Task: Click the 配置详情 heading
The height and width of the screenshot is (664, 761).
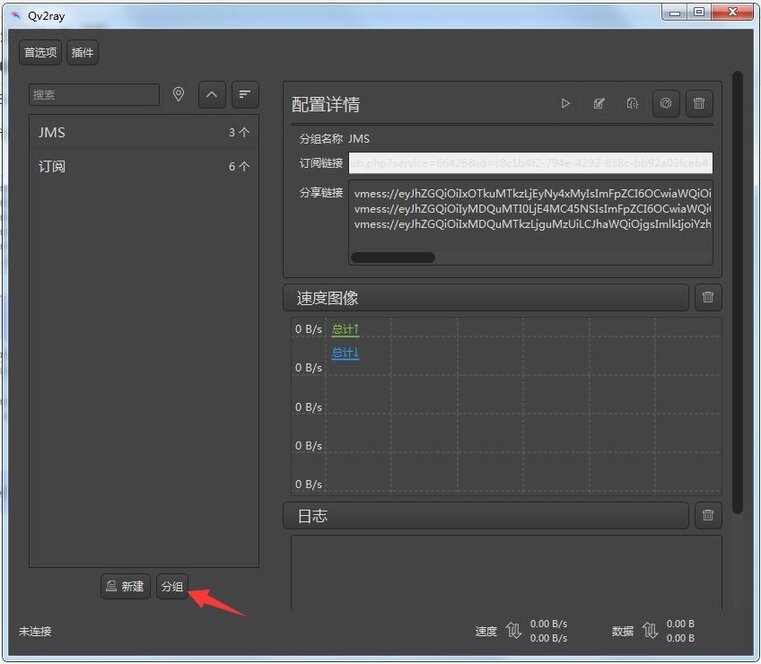Action: point(326,104)
